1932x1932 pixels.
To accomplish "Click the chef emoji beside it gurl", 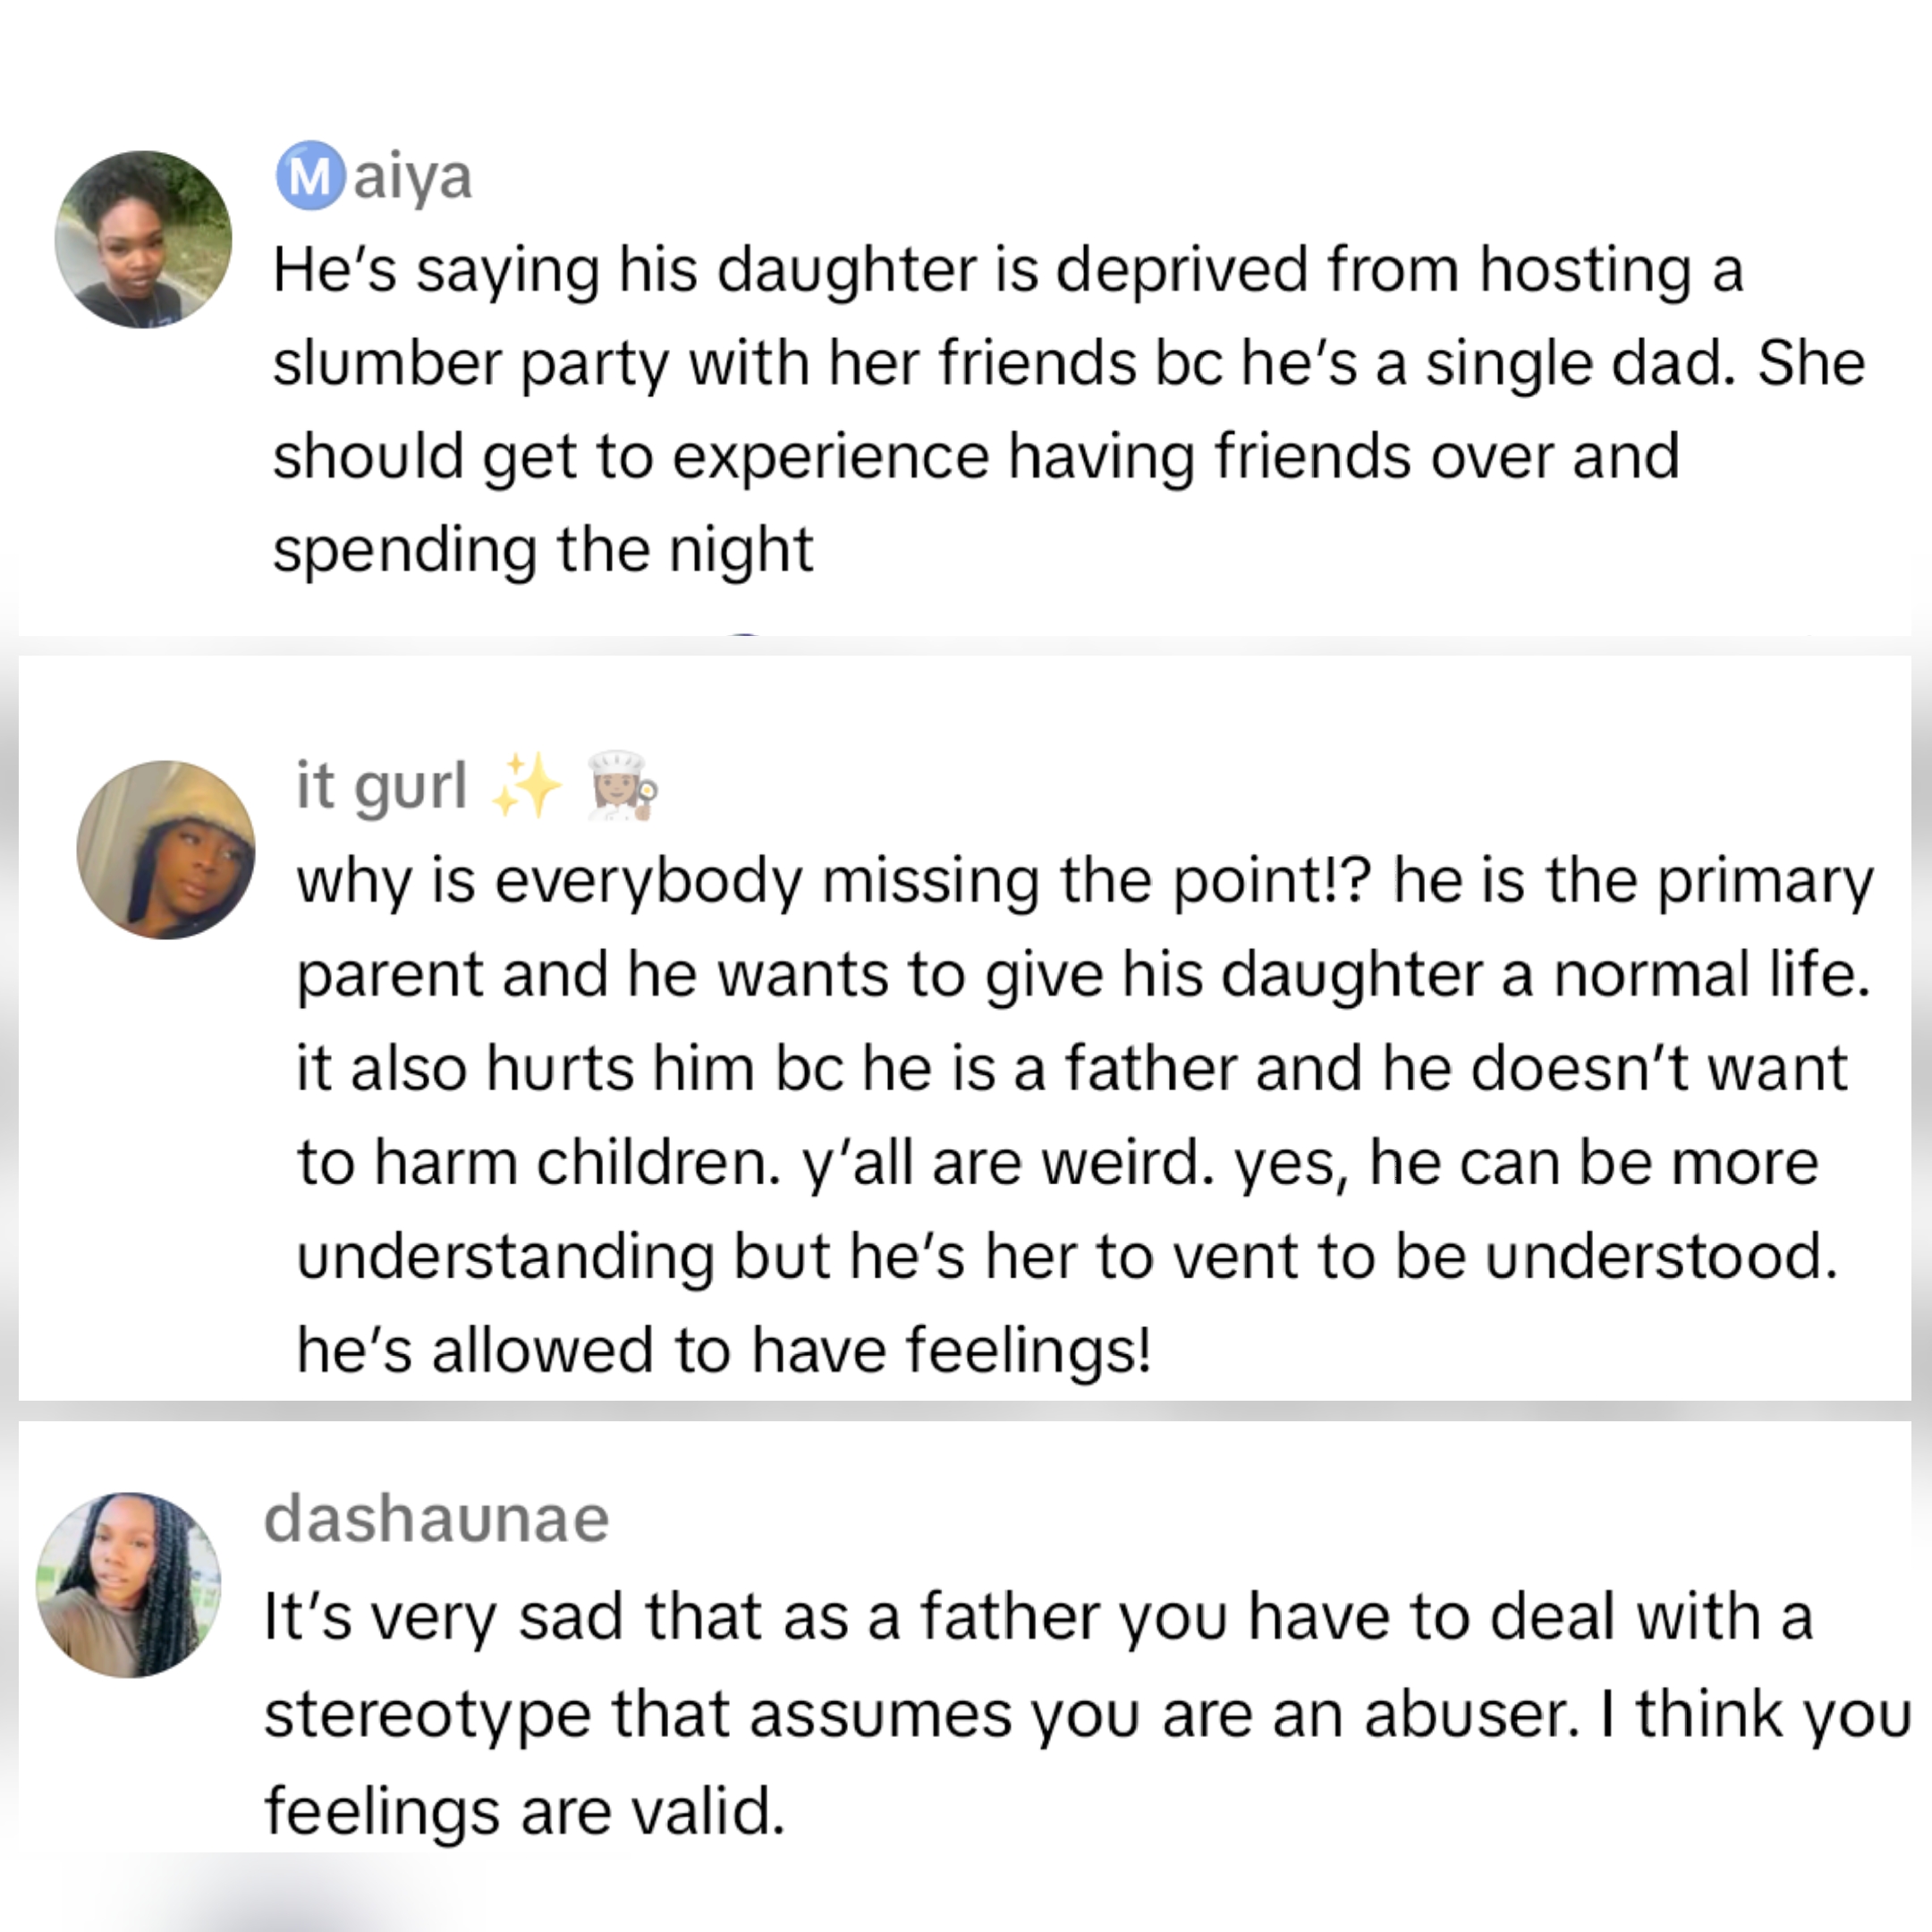I will (x=621, y=787).
